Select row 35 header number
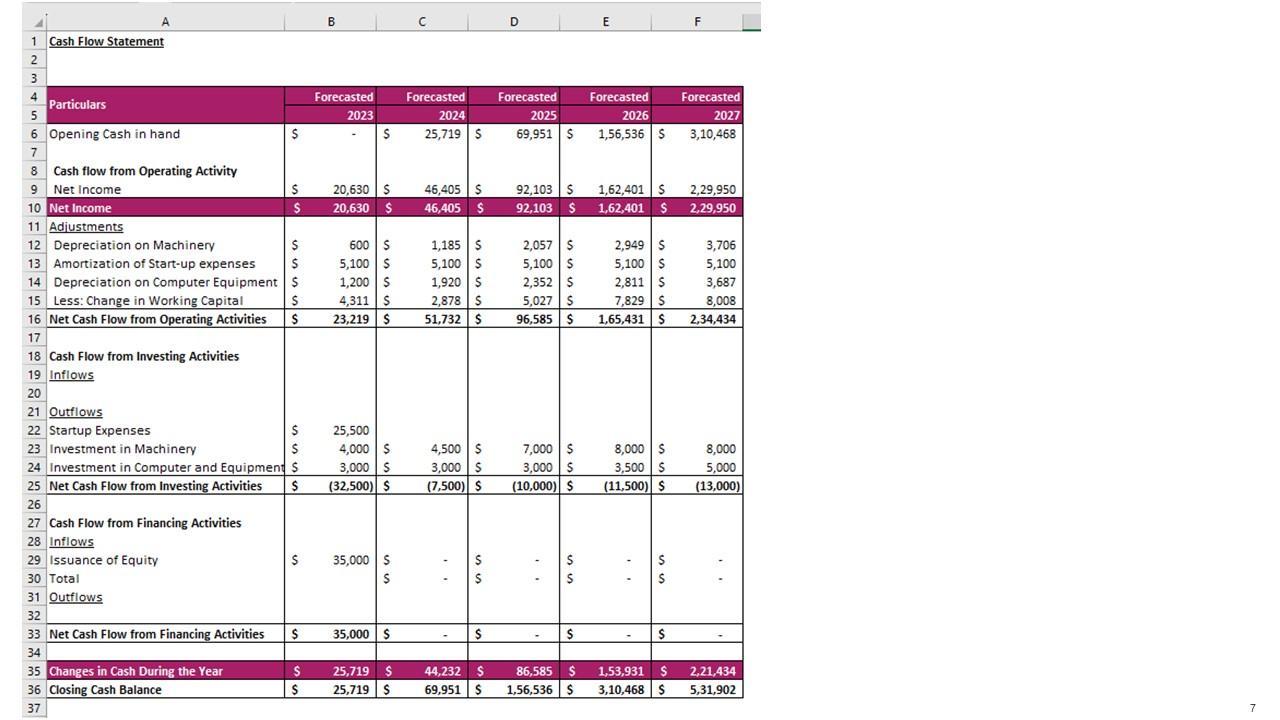Image resolution: width=1280 pixels, height=720 pixels. coord(34,671)
